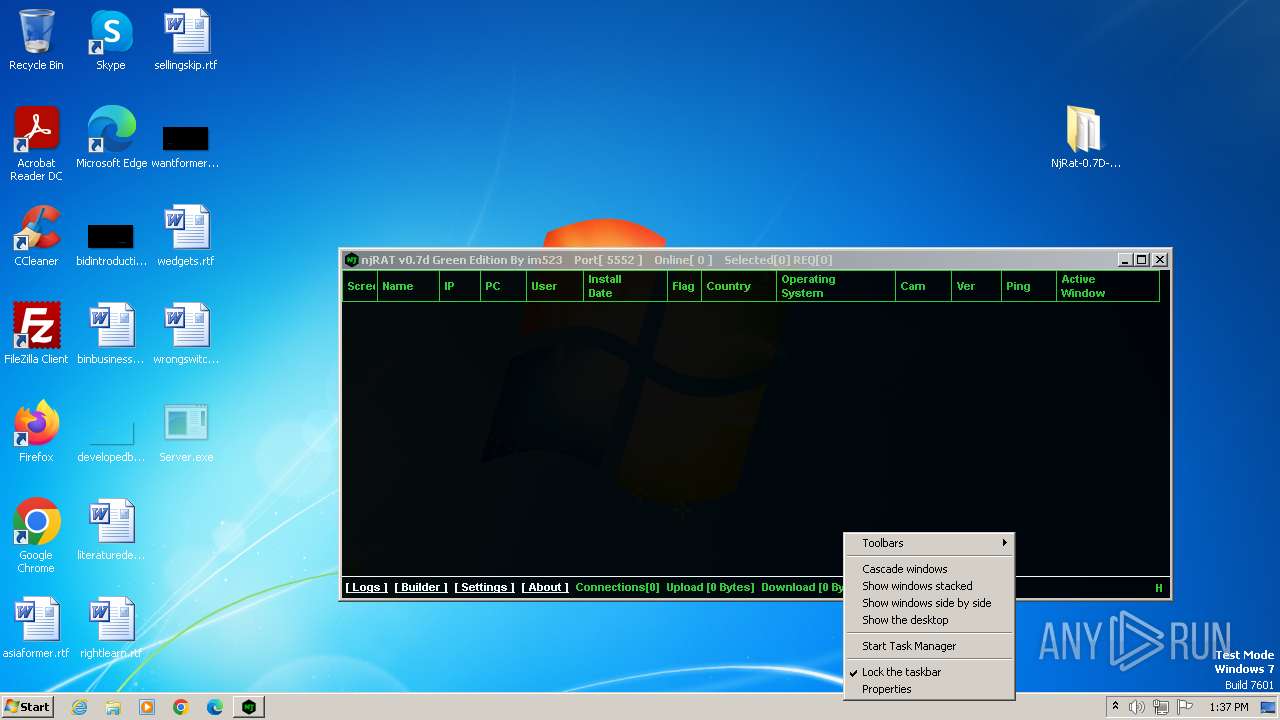Select the literaturede document icon
Viewport: 1280px width, 720px height.
point(111,529)
